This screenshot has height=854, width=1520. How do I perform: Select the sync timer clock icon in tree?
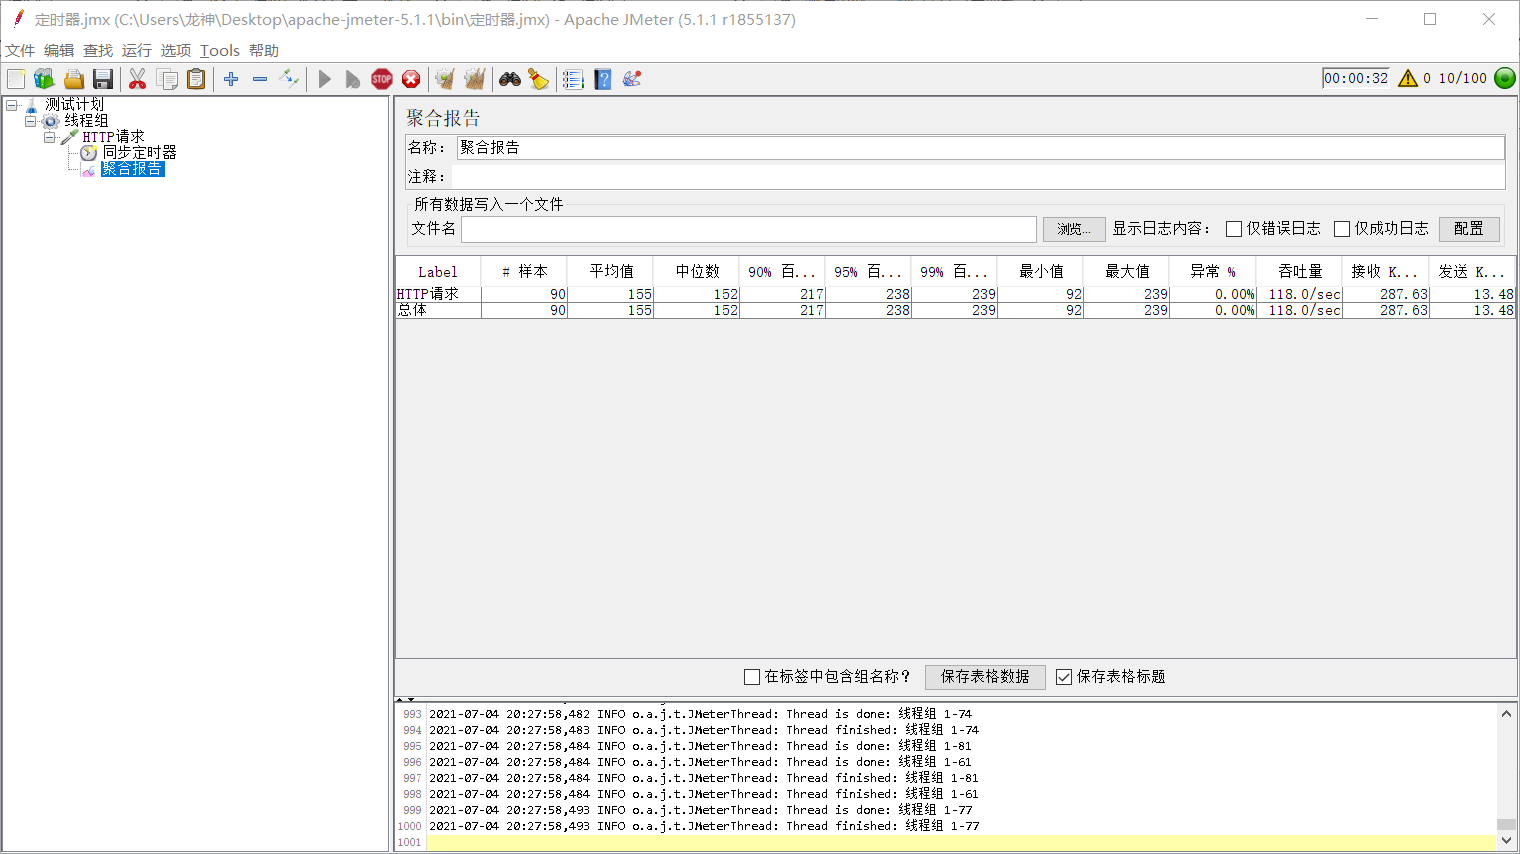point(89,153)
